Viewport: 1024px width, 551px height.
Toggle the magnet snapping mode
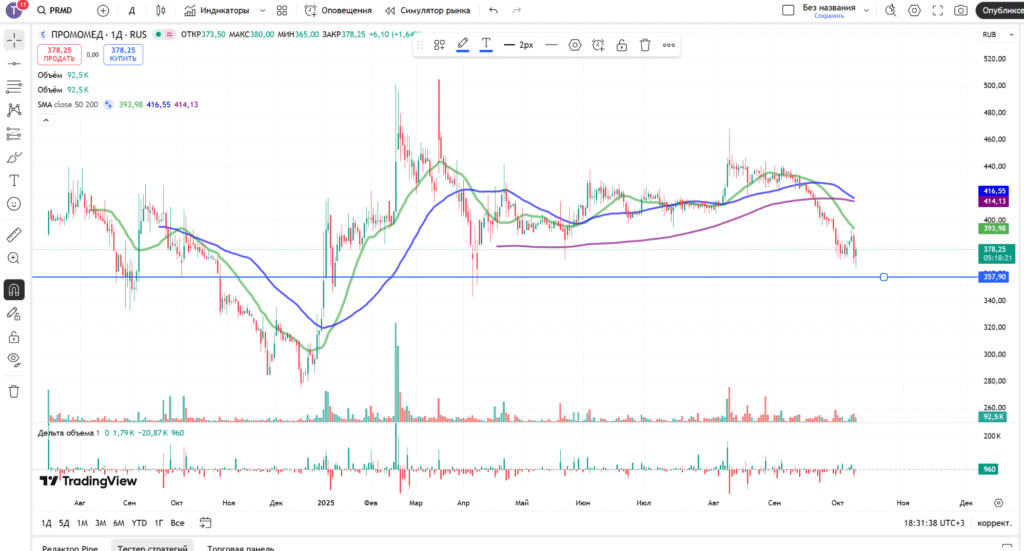pos(14,290)
